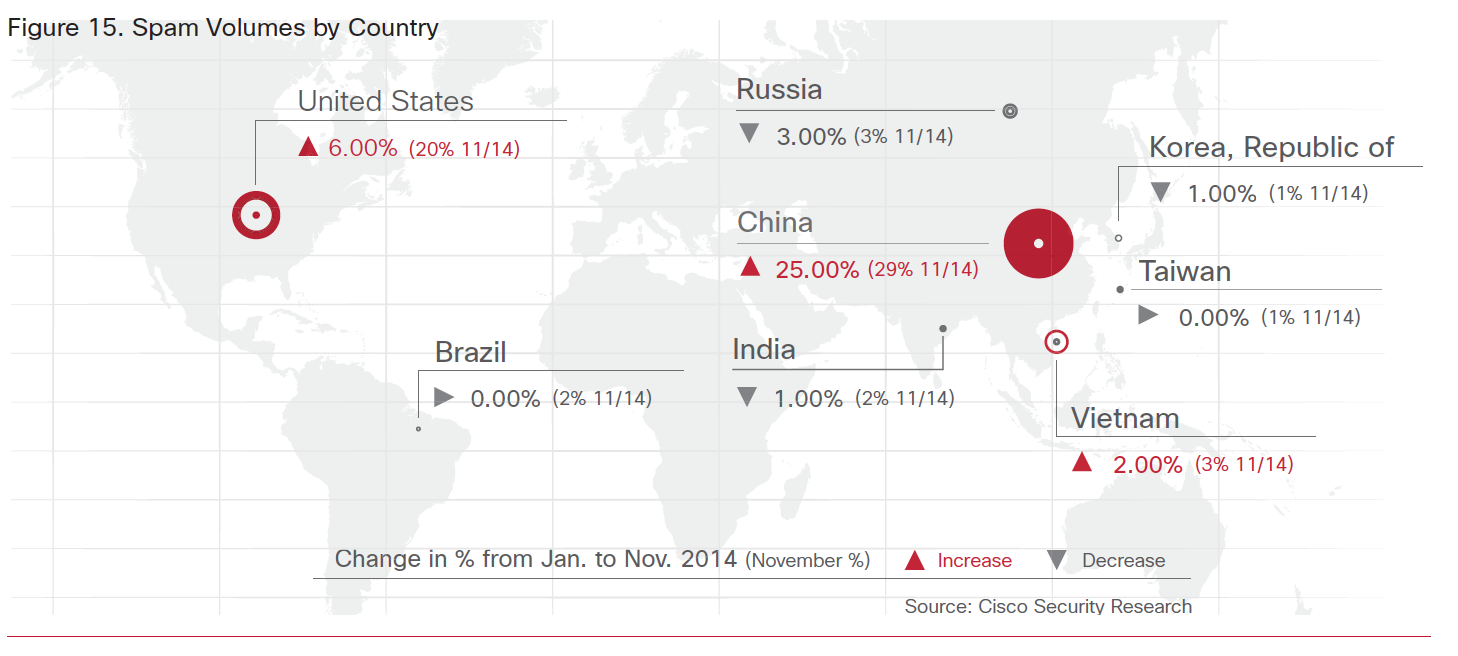This screenshot has width=1458, height=656.
Task: Select the "Source: Cisco Security Research" text
Action: pos(1048,606)
